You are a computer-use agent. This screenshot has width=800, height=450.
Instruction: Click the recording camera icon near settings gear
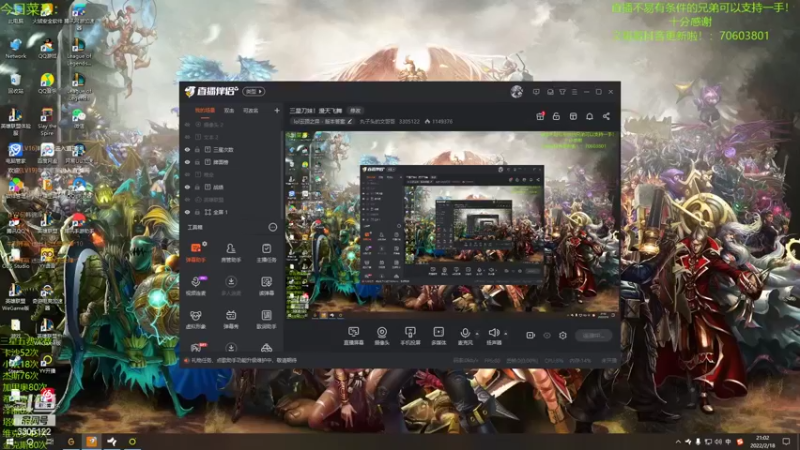[x=530, y=335]
